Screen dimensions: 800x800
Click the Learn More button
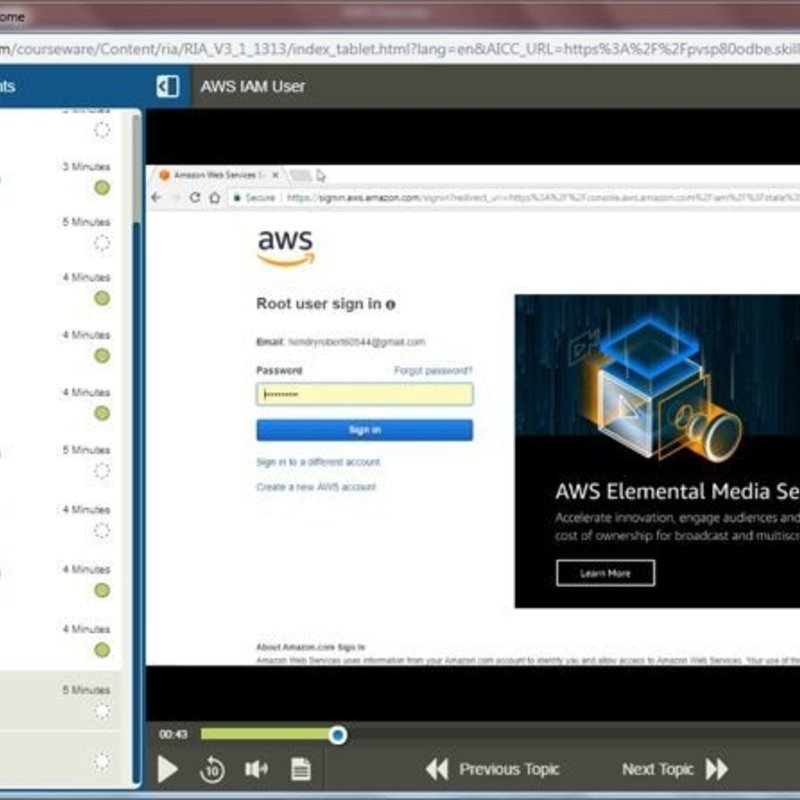[x=606, y=573]
